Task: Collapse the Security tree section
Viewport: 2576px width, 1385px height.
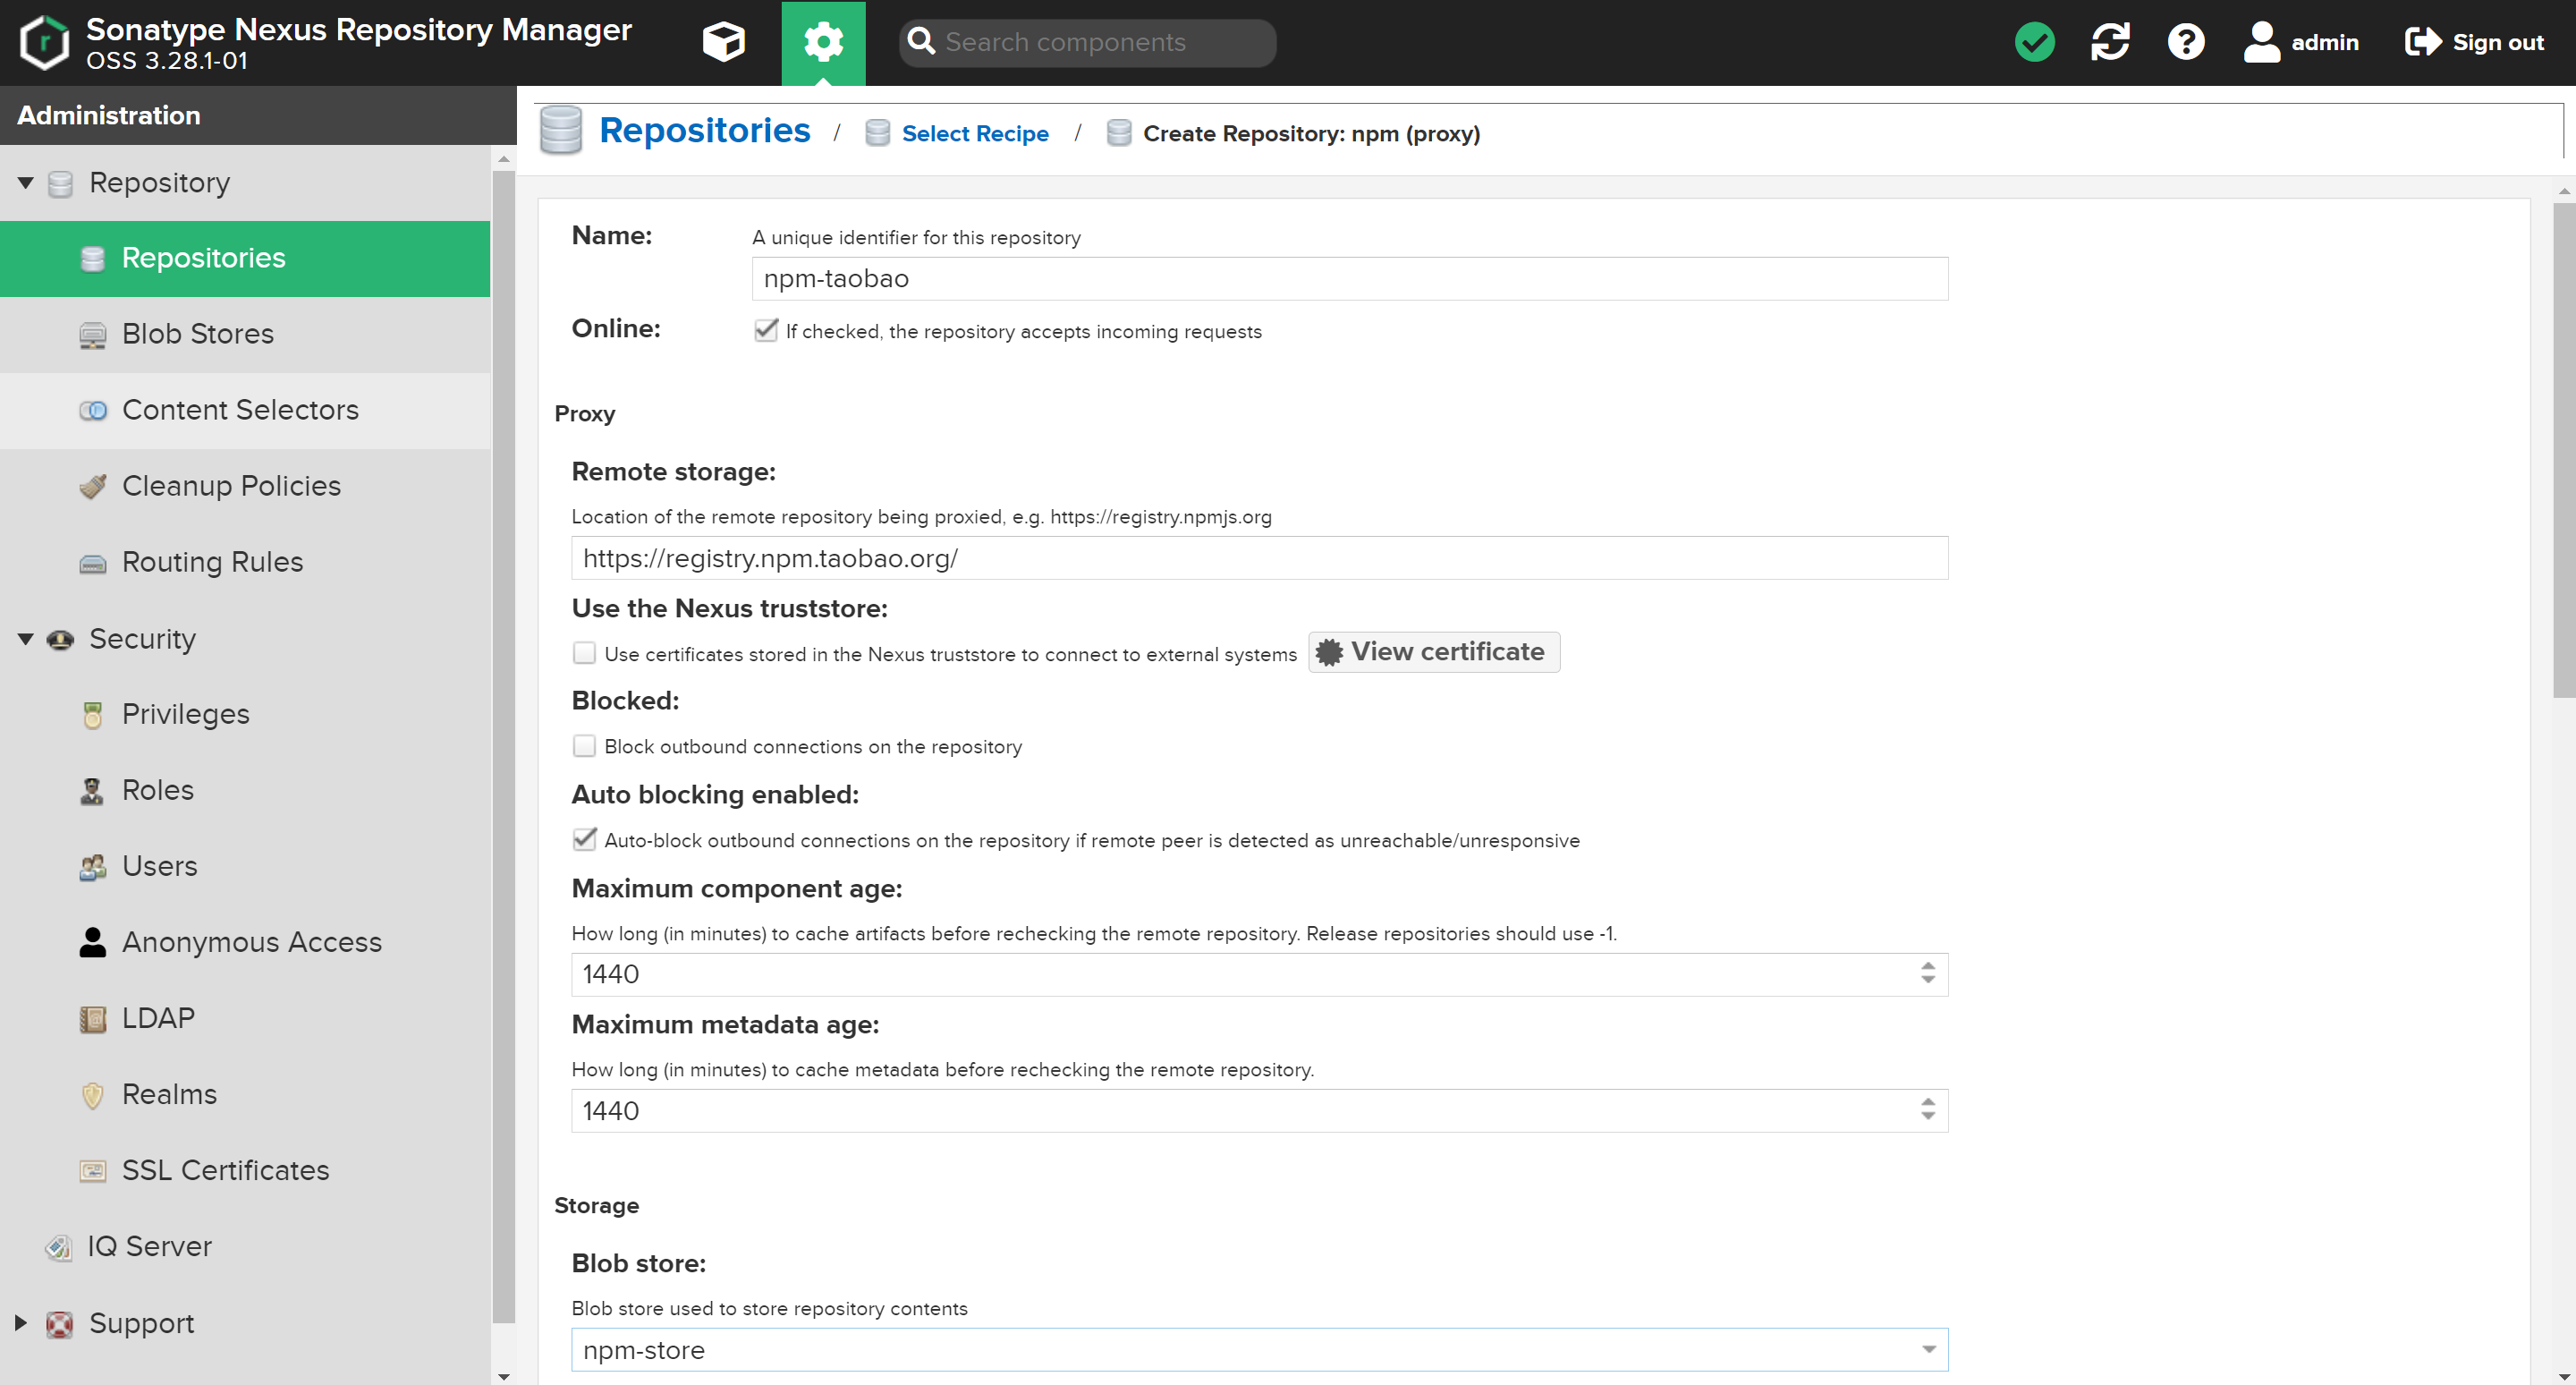Action: 26,639
